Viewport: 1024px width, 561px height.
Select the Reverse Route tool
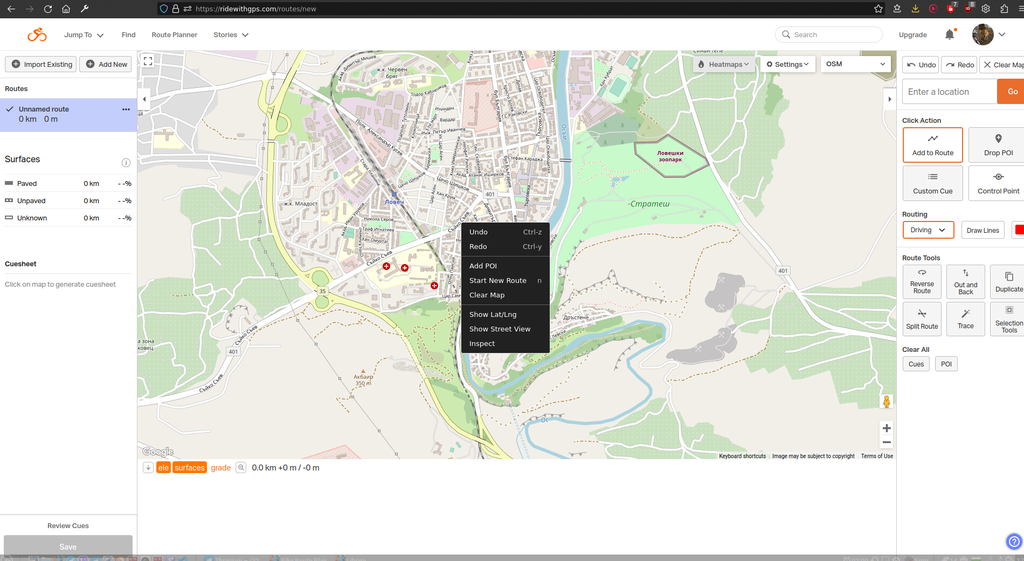tap(922, 281)
